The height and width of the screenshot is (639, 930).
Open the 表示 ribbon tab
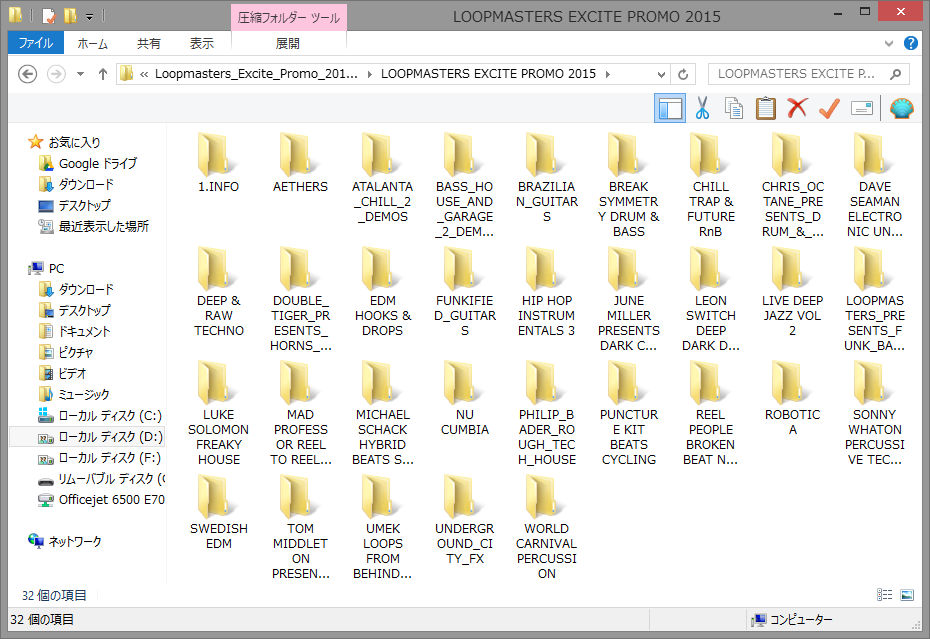(x=201, y=43)
